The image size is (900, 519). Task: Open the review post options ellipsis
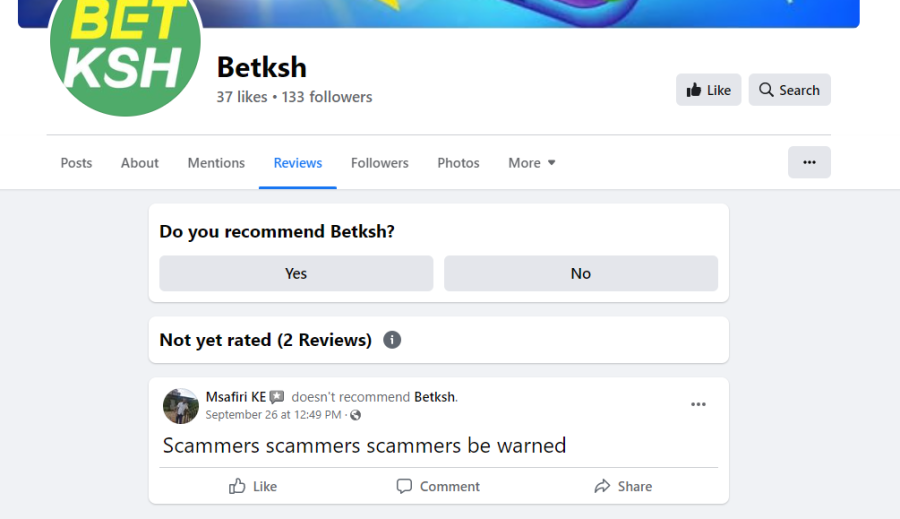coord(698,405)
